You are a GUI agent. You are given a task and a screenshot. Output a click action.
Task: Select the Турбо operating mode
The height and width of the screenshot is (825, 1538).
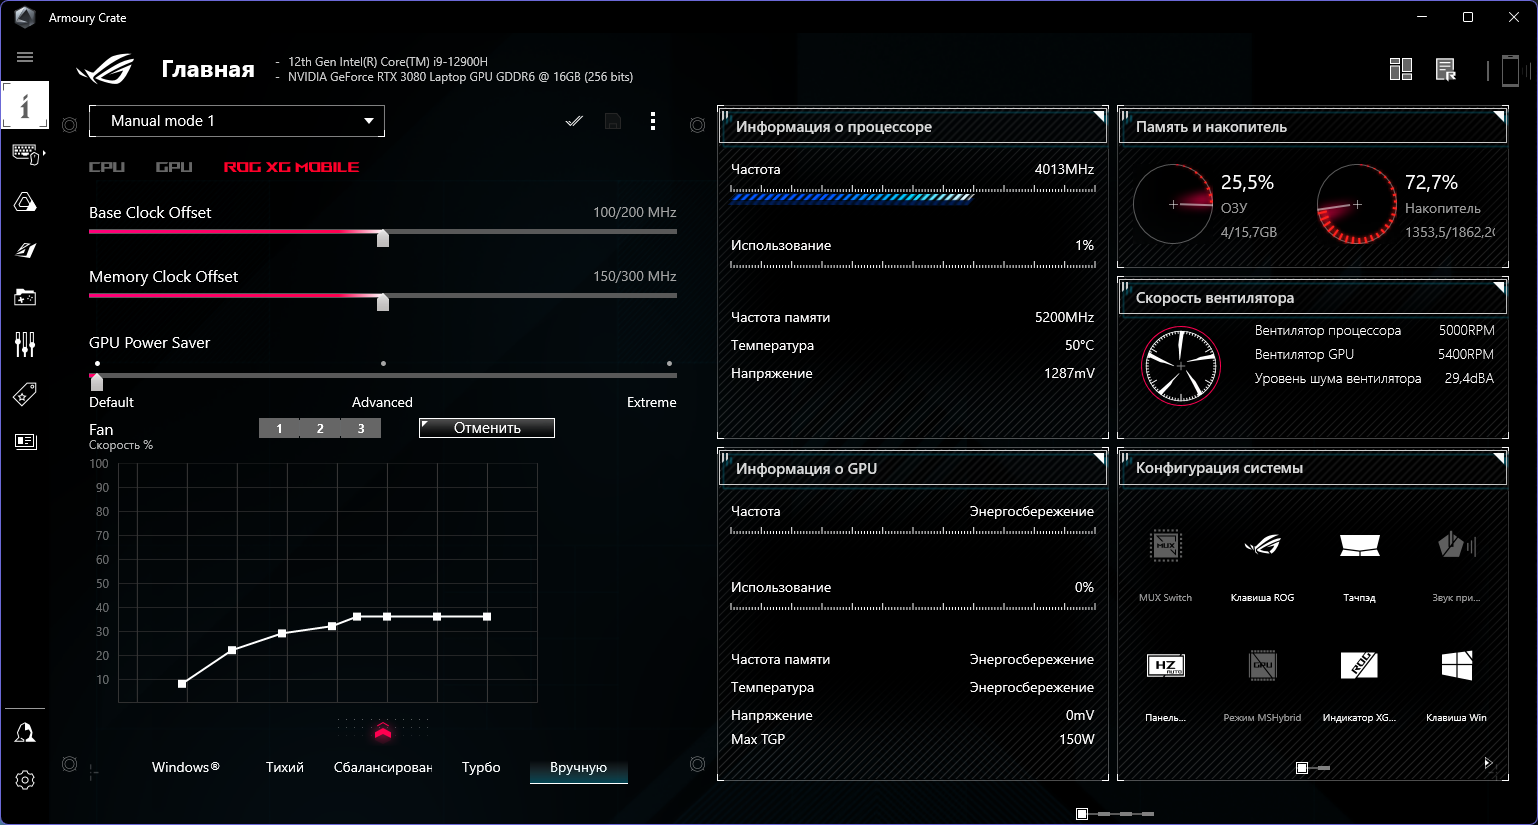[481, 767]
